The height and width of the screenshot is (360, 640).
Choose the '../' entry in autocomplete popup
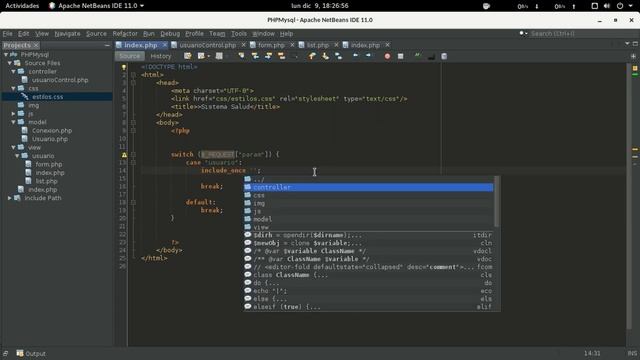click(x=368, y=180)
